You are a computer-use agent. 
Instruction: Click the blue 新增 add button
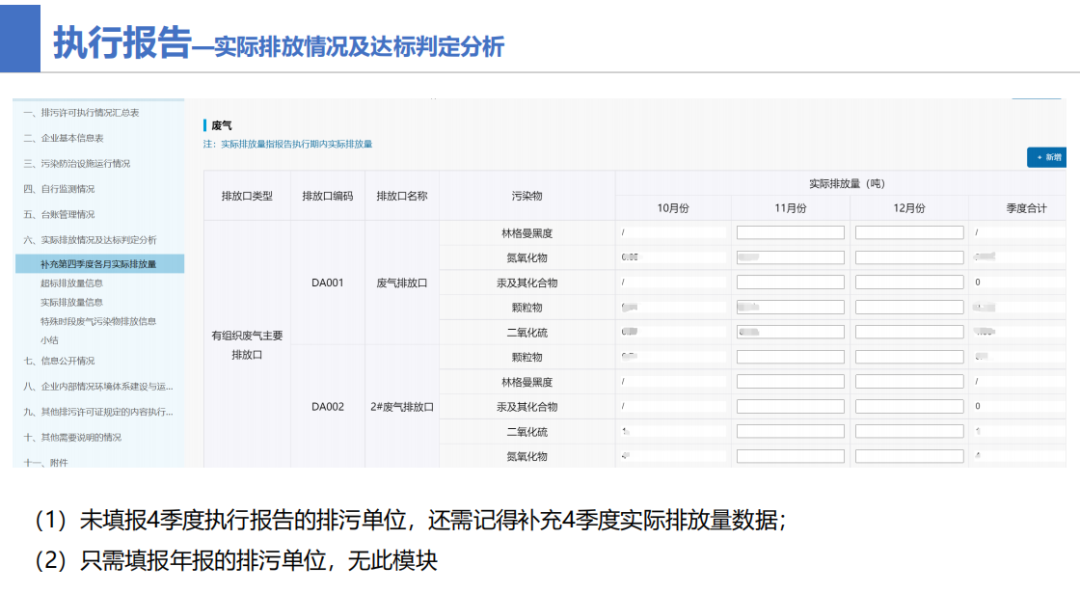(1046, 157)
